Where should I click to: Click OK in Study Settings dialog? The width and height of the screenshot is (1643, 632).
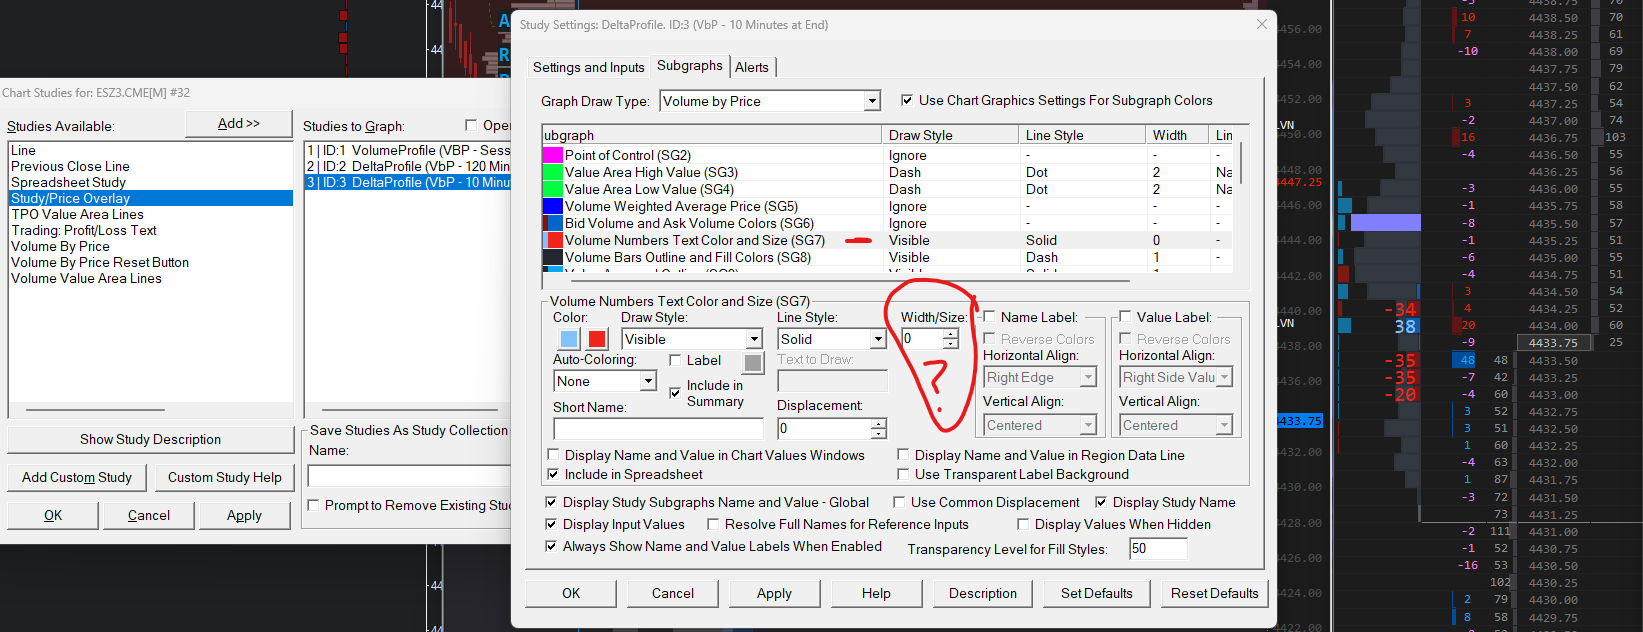571,593
